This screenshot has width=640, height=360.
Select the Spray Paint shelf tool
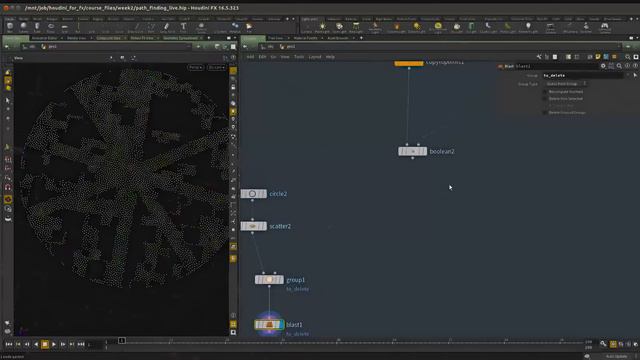(x=167, y=27)
